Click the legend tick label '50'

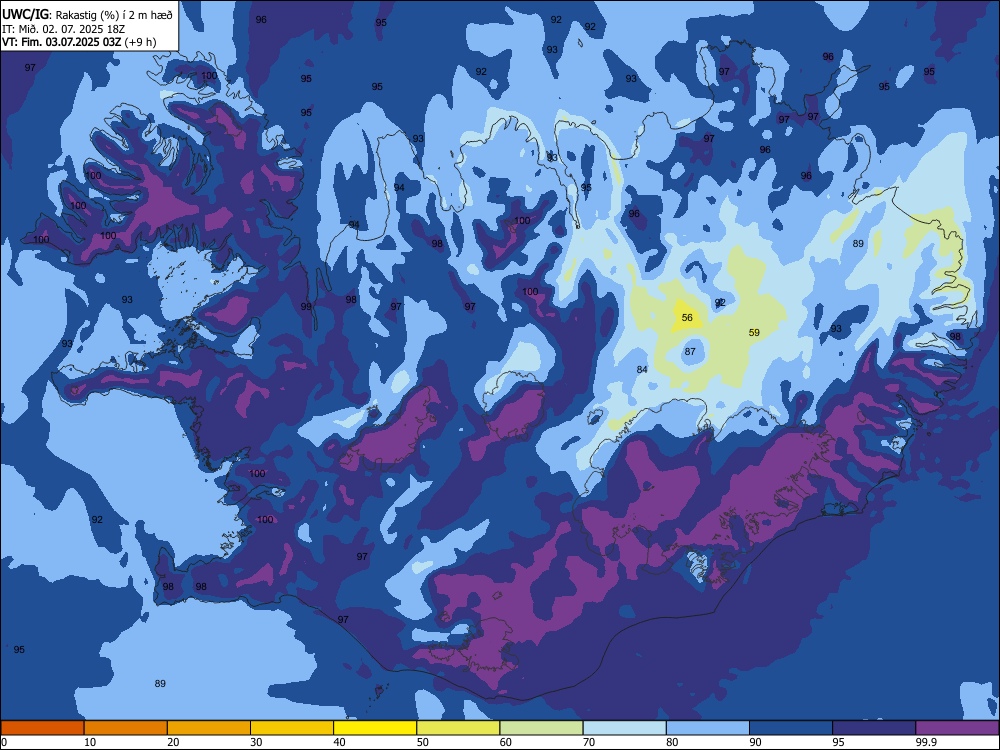pyautogui.click(x=423, y=742)
